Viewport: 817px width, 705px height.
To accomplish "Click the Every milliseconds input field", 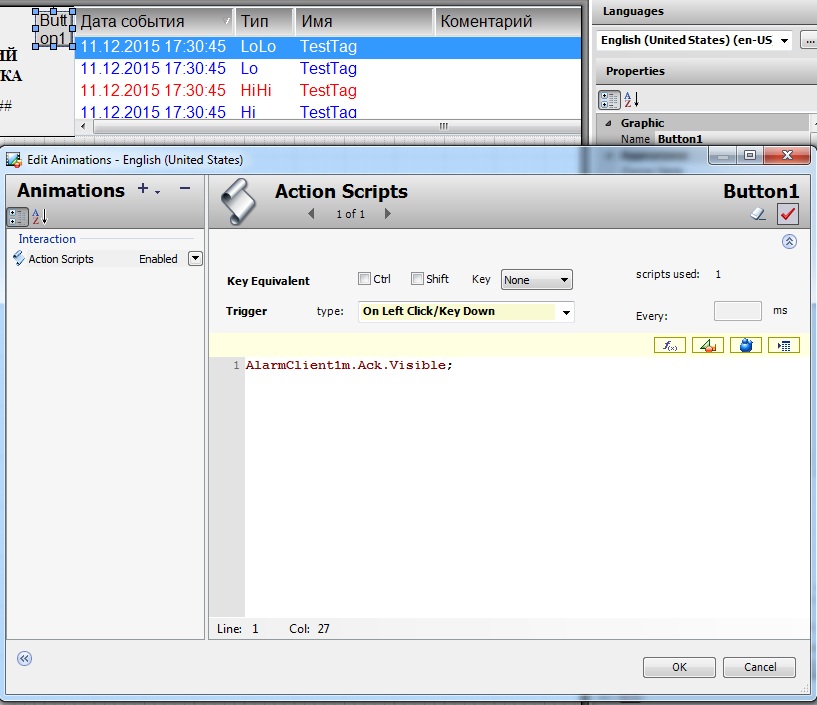I will click(x=738, y=312).
